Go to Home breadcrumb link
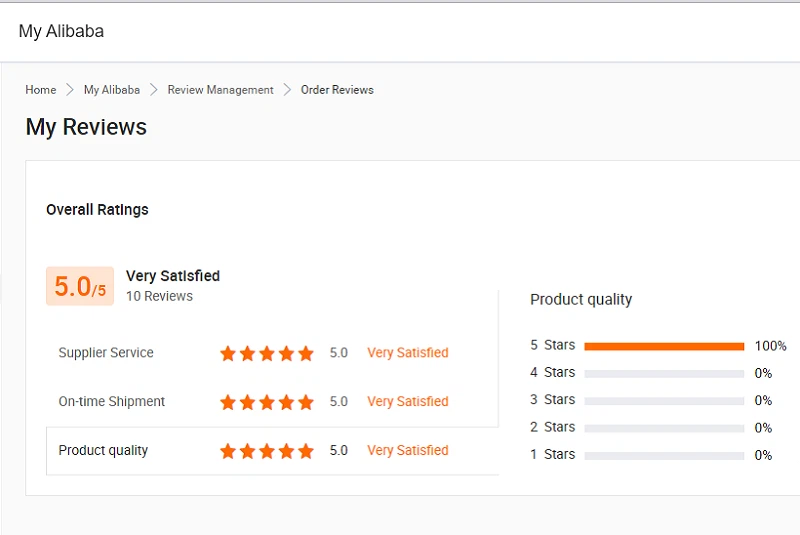Screen dimensions: 800x535 pyautogui.click(x=41, y=90)
